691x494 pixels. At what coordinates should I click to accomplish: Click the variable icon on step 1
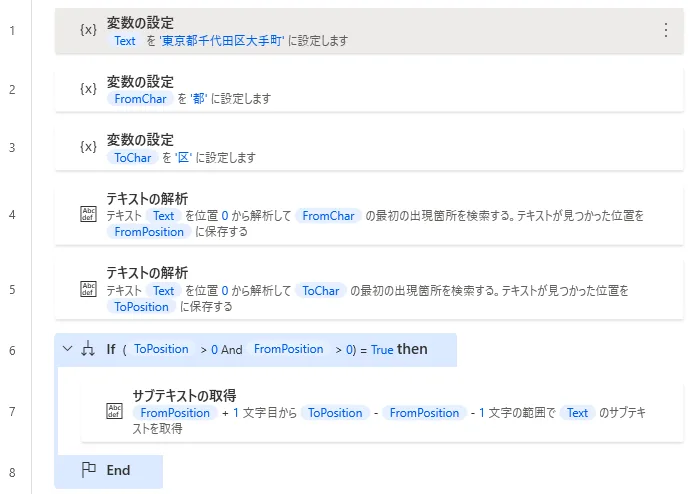tap(88, 30)
